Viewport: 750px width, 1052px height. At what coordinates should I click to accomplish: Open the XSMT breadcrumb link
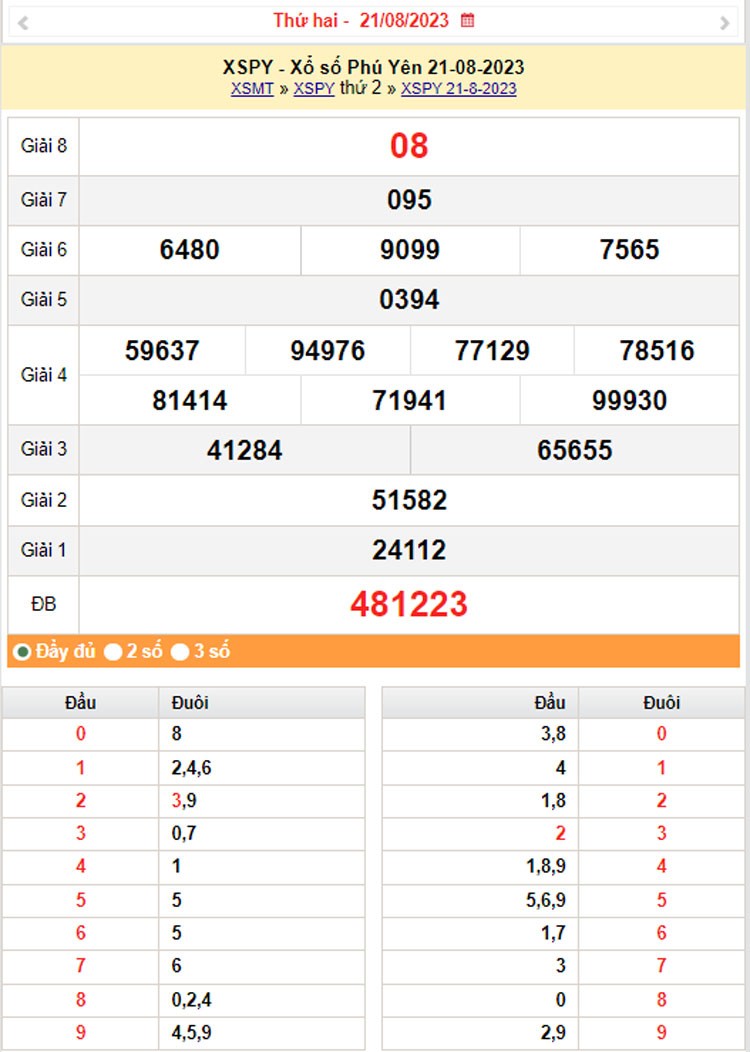[252, 88]
